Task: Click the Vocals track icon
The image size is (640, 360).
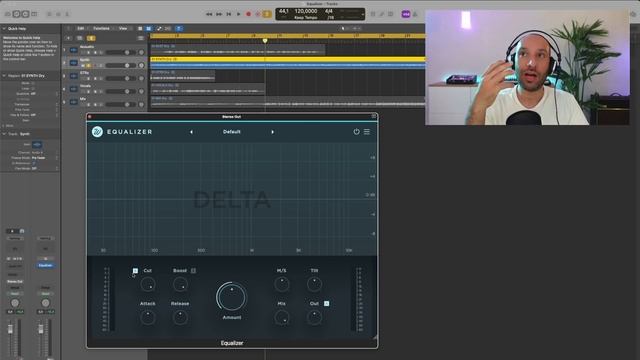Action: coord(73,89)
